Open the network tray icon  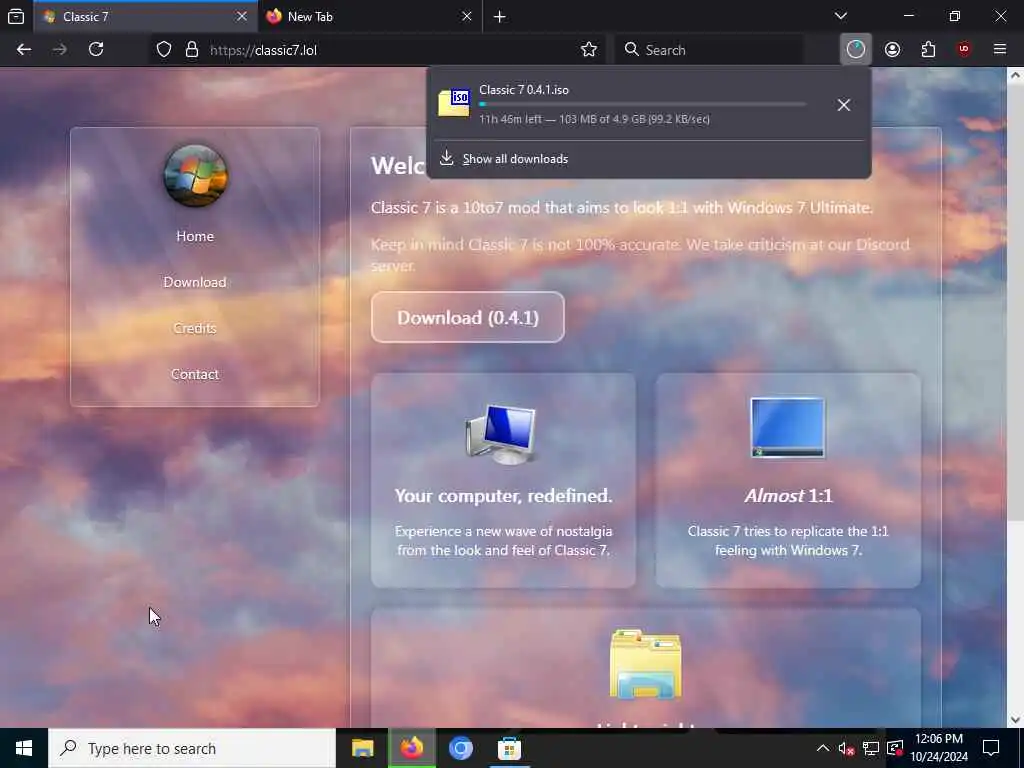coord(871,748)
